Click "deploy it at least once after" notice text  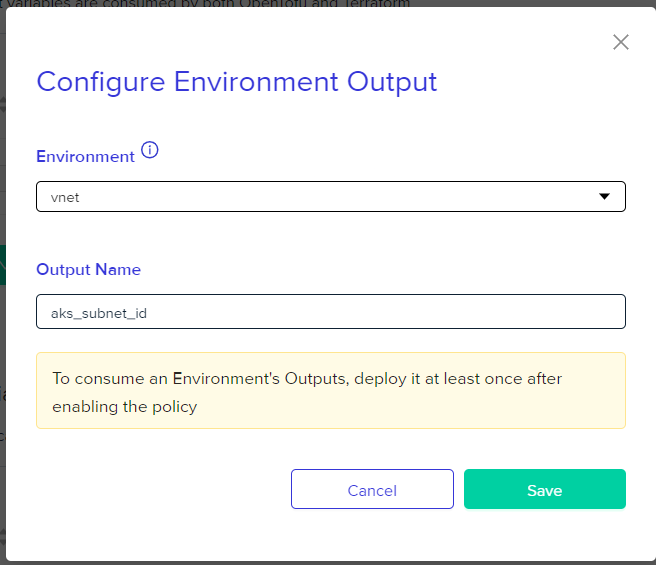click(458, 379)
